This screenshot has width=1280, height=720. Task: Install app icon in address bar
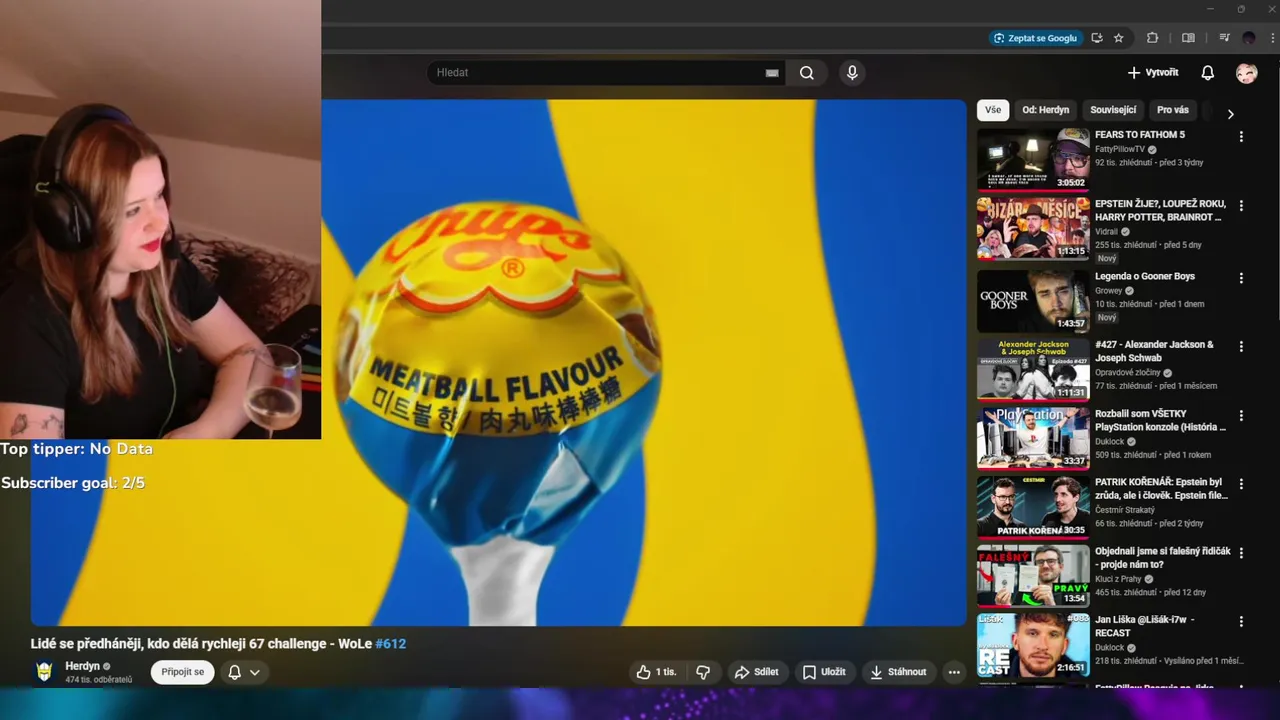1097,38
